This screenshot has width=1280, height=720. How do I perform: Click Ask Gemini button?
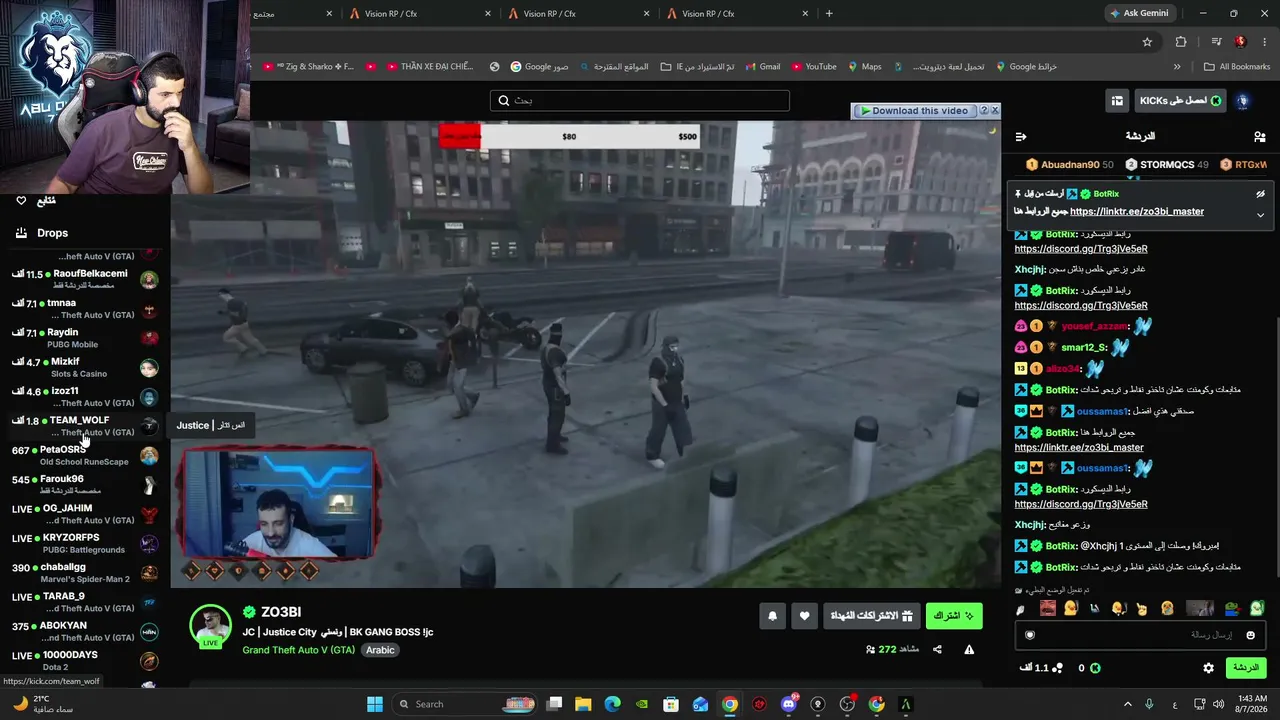[x=1138, y=14]
